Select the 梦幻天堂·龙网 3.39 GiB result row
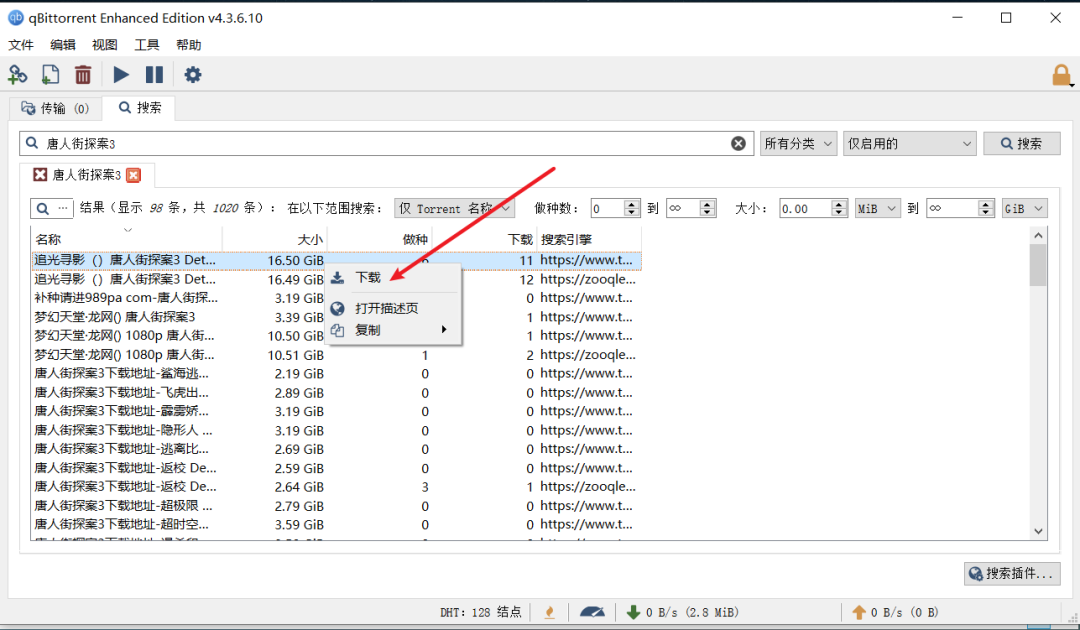The height and width of the screenshot is (630, 1080). pos(336,317)
